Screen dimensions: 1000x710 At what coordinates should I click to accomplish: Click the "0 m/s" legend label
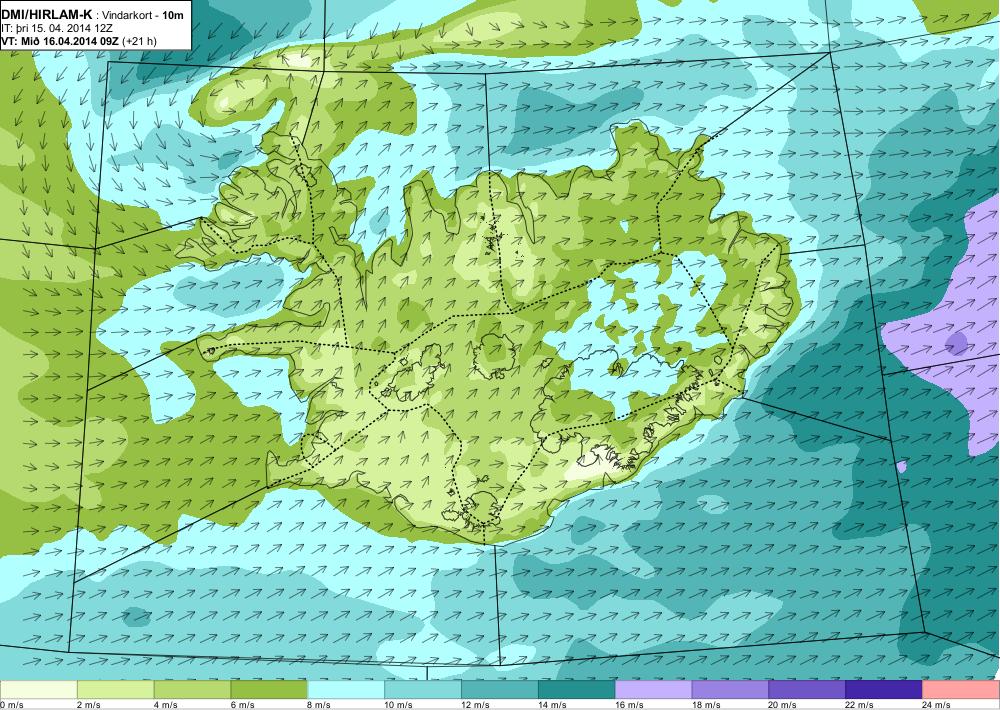[12, 705]
